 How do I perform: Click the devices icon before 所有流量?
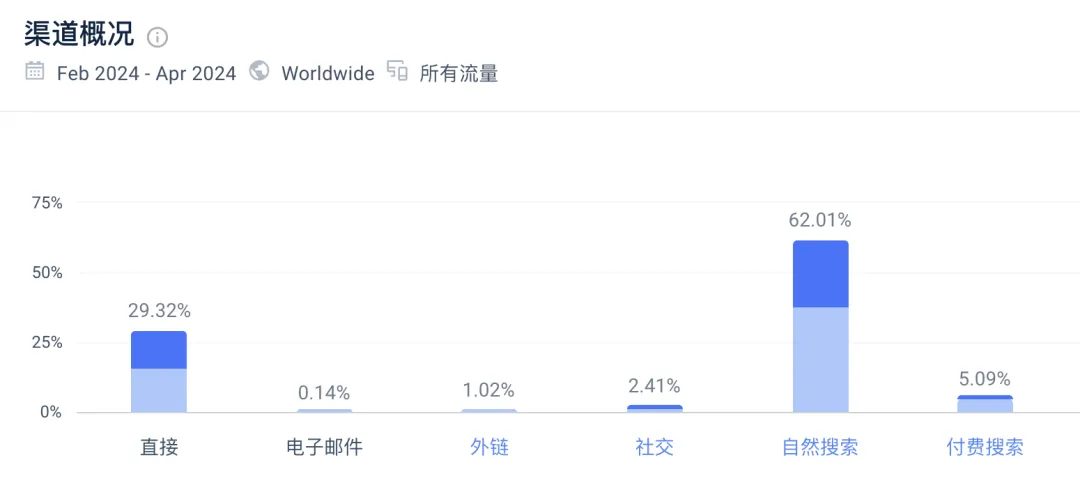click(397, 72)
